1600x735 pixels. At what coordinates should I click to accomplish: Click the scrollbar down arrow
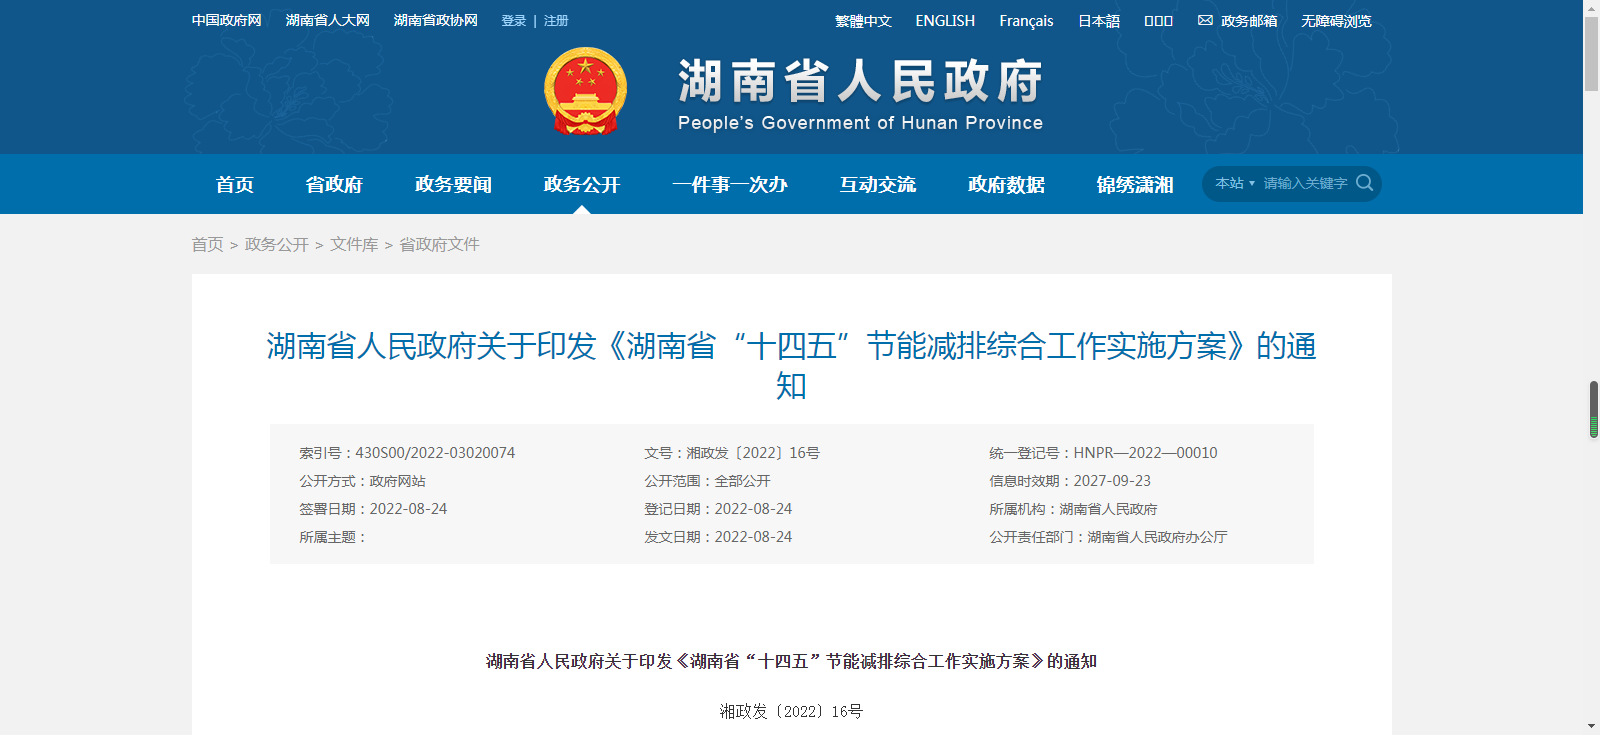click(x=1592, y=727)
